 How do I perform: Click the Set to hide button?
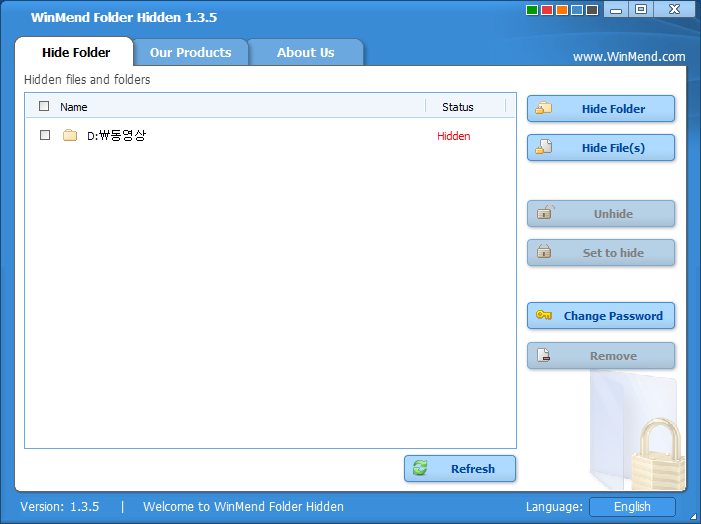[x=601, y=253]
